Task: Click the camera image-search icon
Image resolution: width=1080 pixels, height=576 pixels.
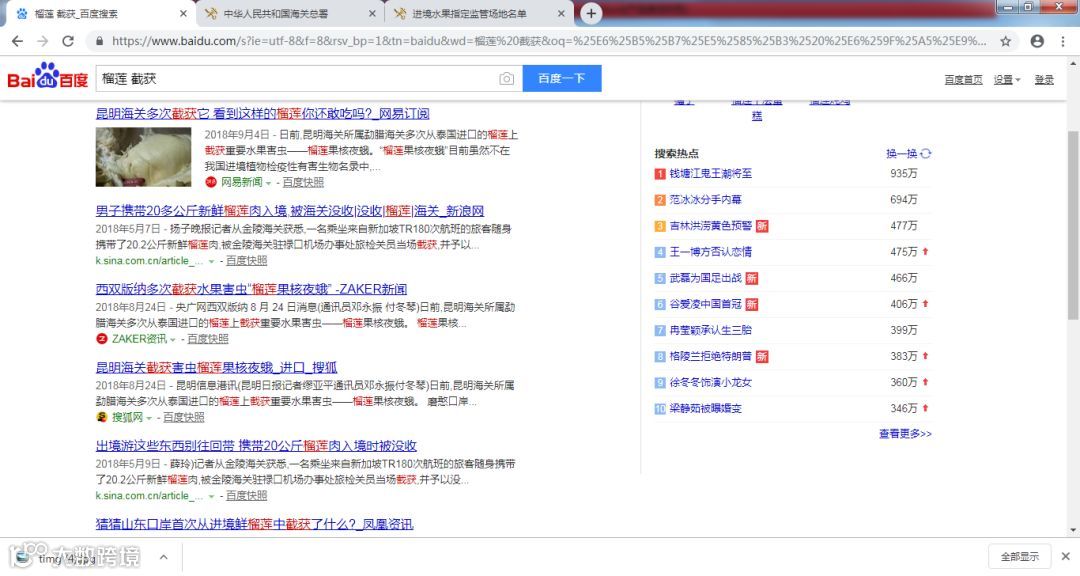Action: point(506,79)
